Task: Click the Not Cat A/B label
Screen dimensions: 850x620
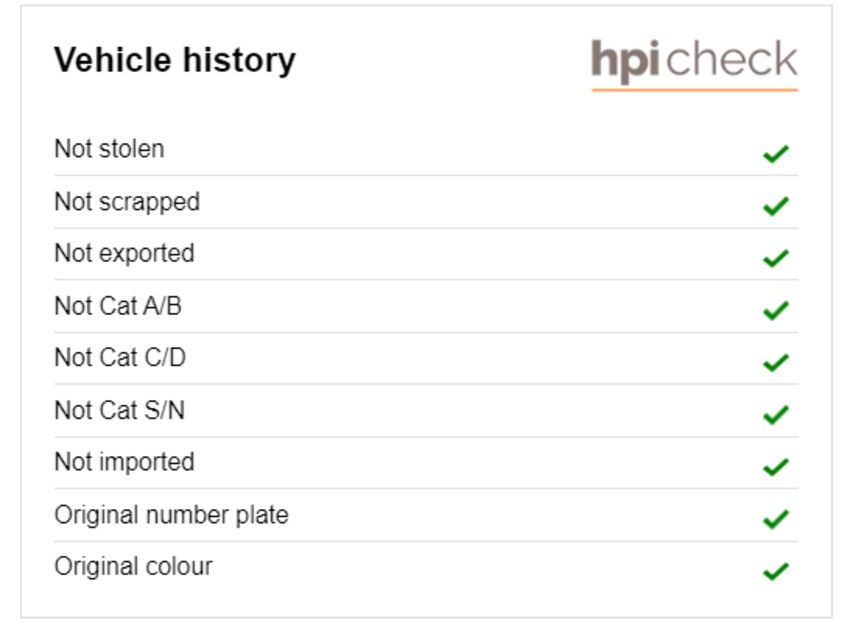Action: point(118,306)
